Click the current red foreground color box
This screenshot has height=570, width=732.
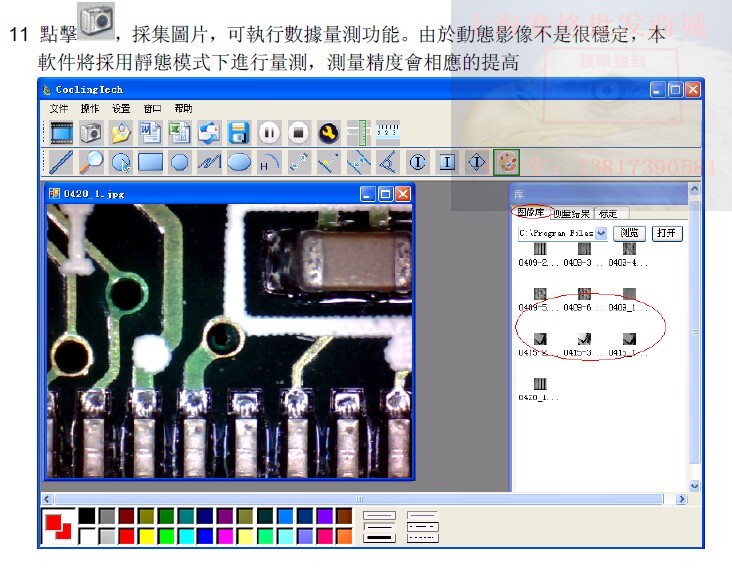click(53, 522)
